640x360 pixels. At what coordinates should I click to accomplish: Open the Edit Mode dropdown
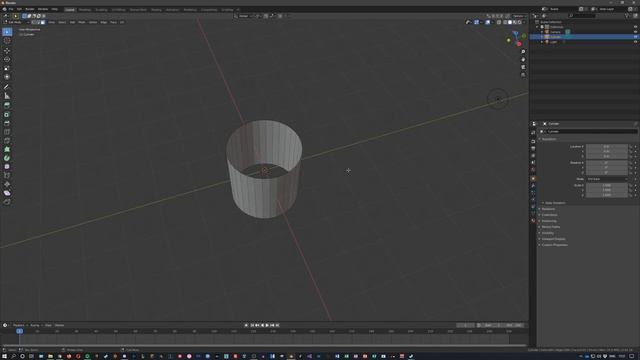pyautogui.click(x=16, y=22)
